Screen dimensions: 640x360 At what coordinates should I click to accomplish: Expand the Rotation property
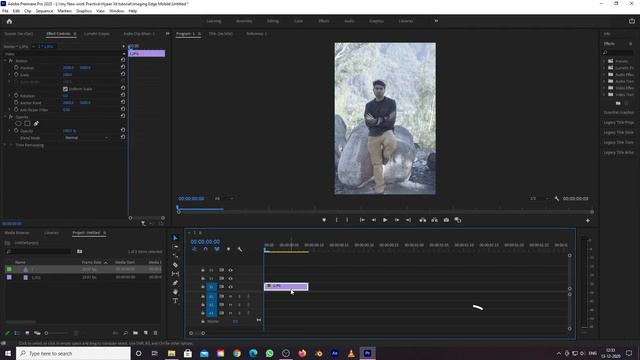pos(10,95)
